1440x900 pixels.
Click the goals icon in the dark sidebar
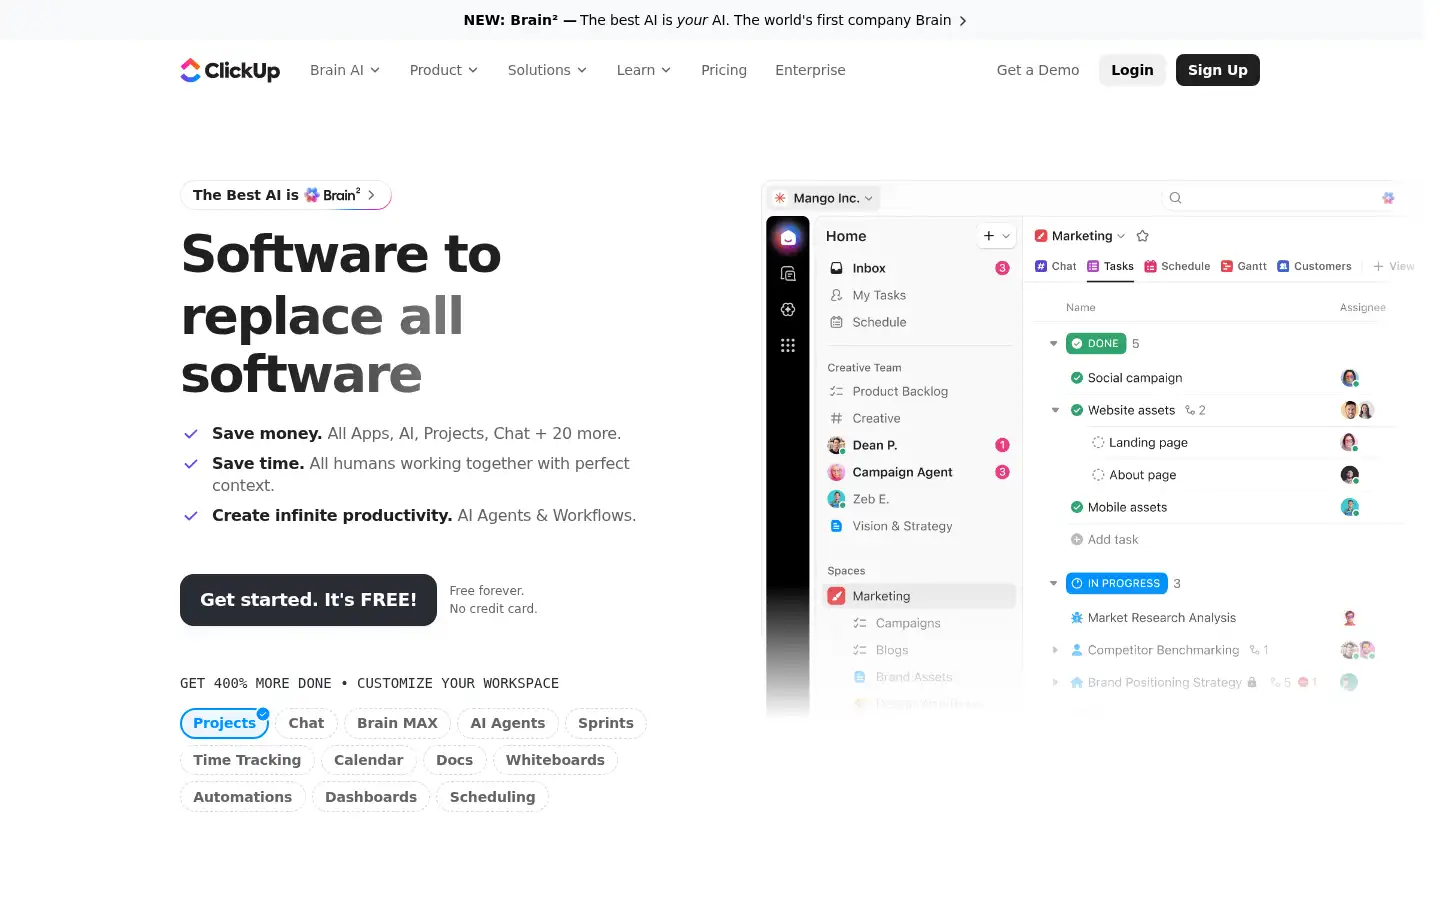click(x=788, y=310)
